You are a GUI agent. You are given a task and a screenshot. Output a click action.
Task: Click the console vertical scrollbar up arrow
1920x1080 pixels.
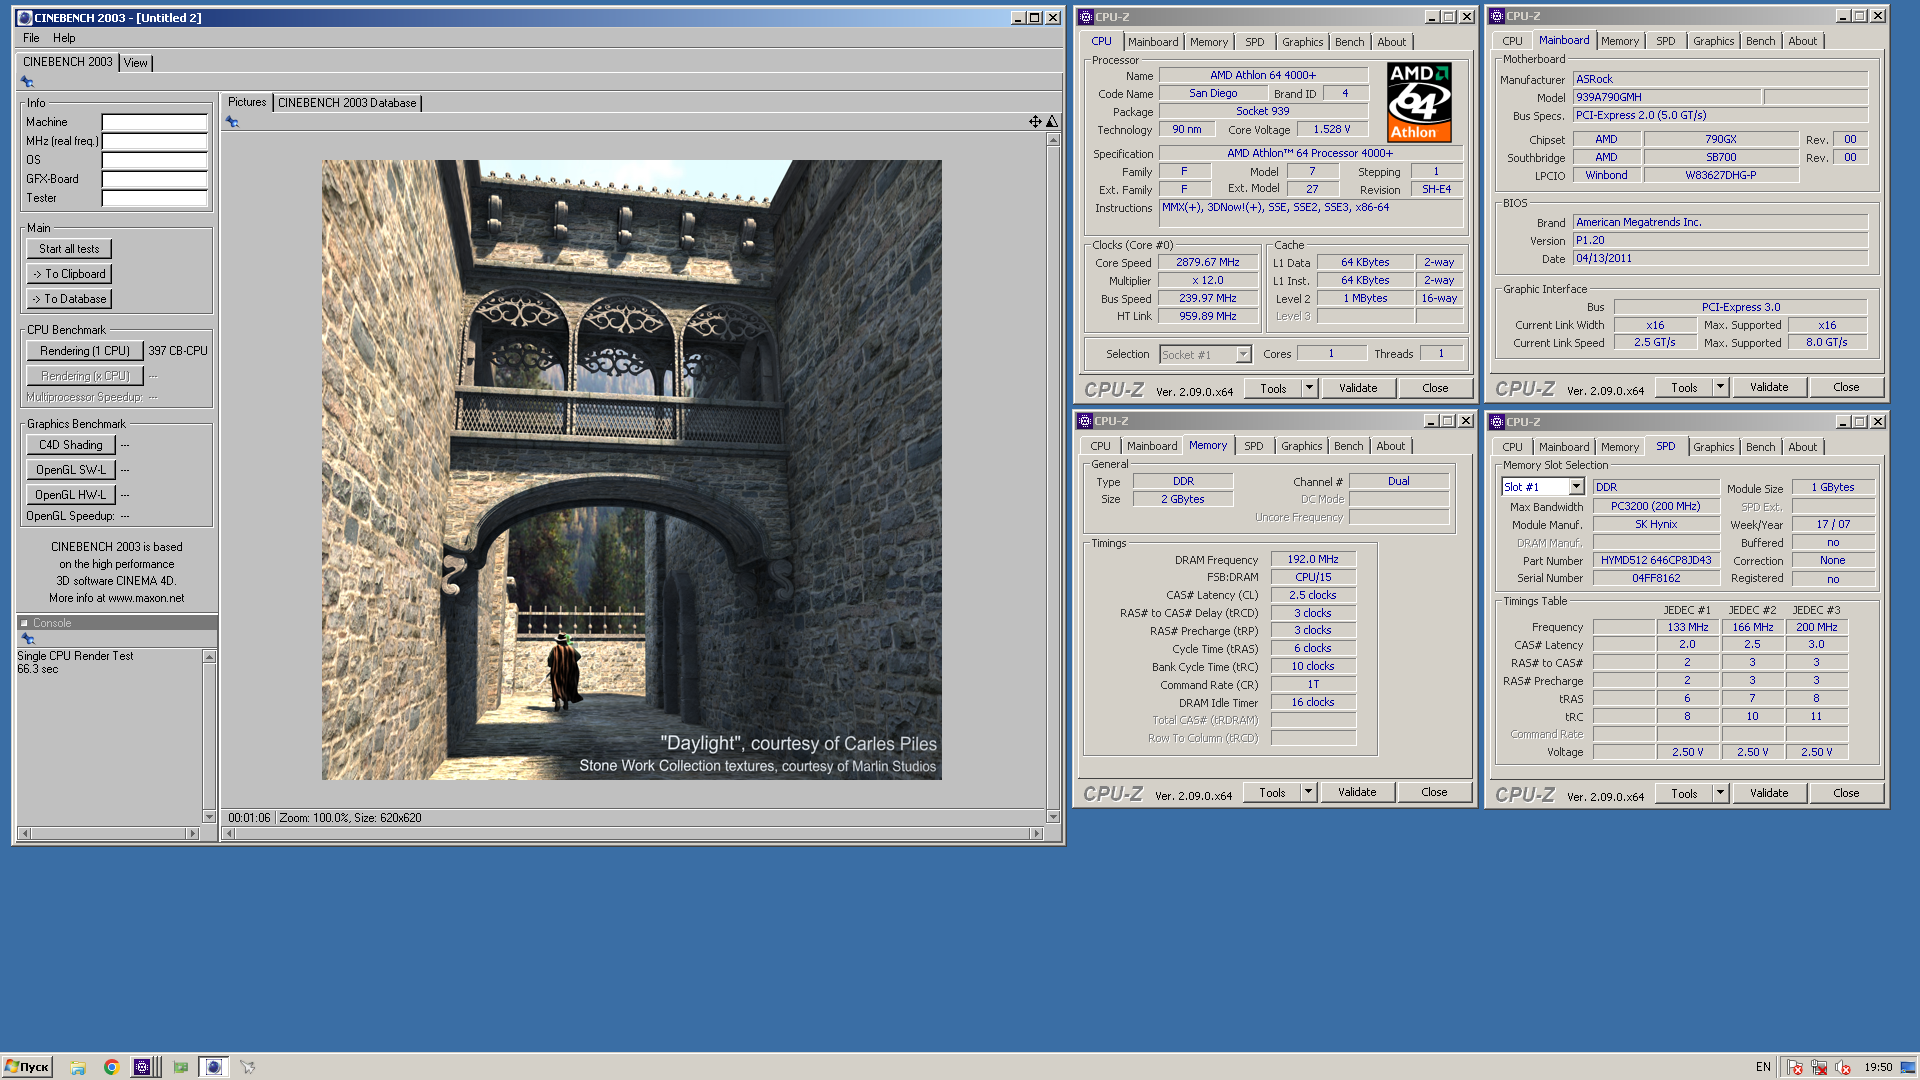(209, 657)
